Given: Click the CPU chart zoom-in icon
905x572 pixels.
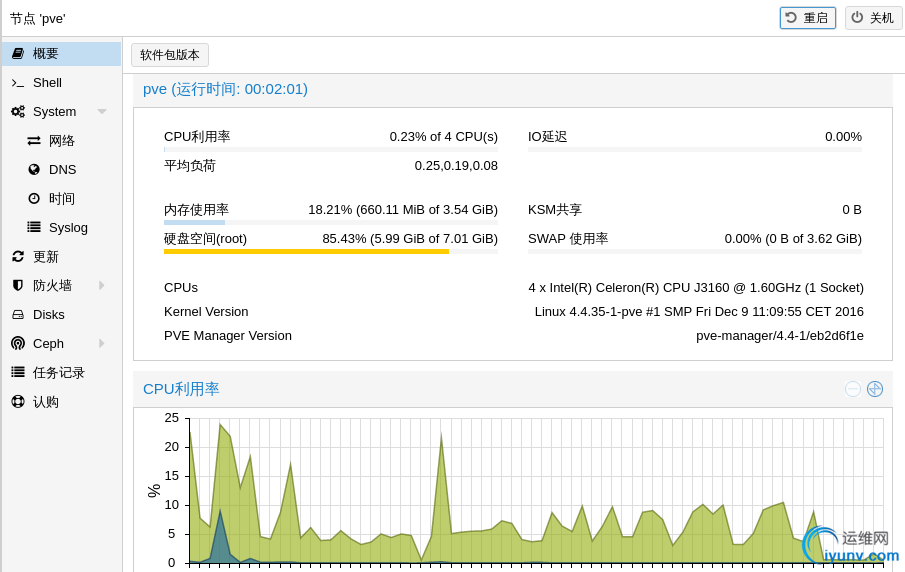Looking at the screenshot, I should click(875, 389).
